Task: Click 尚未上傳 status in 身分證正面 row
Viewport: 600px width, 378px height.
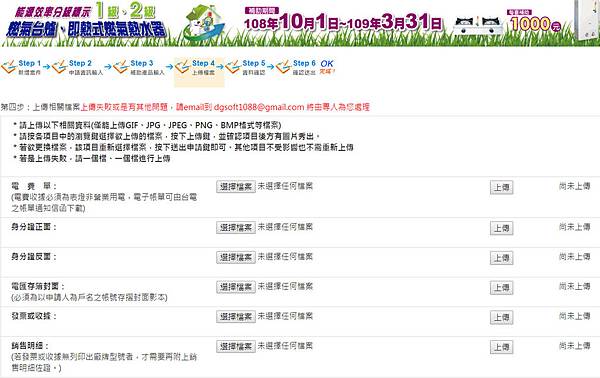Action: pos(574,227)
